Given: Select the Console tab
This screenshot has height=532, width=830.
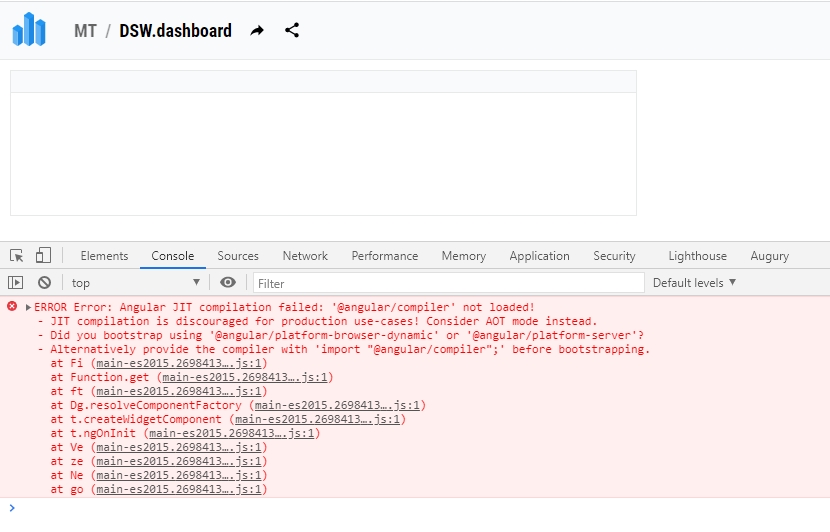Looking at the screenshot, I should tap(173, 256).
